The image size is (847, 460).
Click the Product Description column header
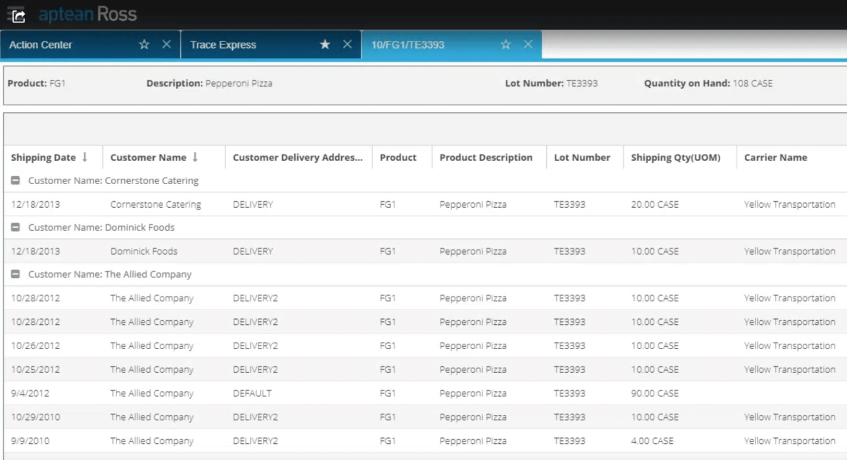click(486, 157)
